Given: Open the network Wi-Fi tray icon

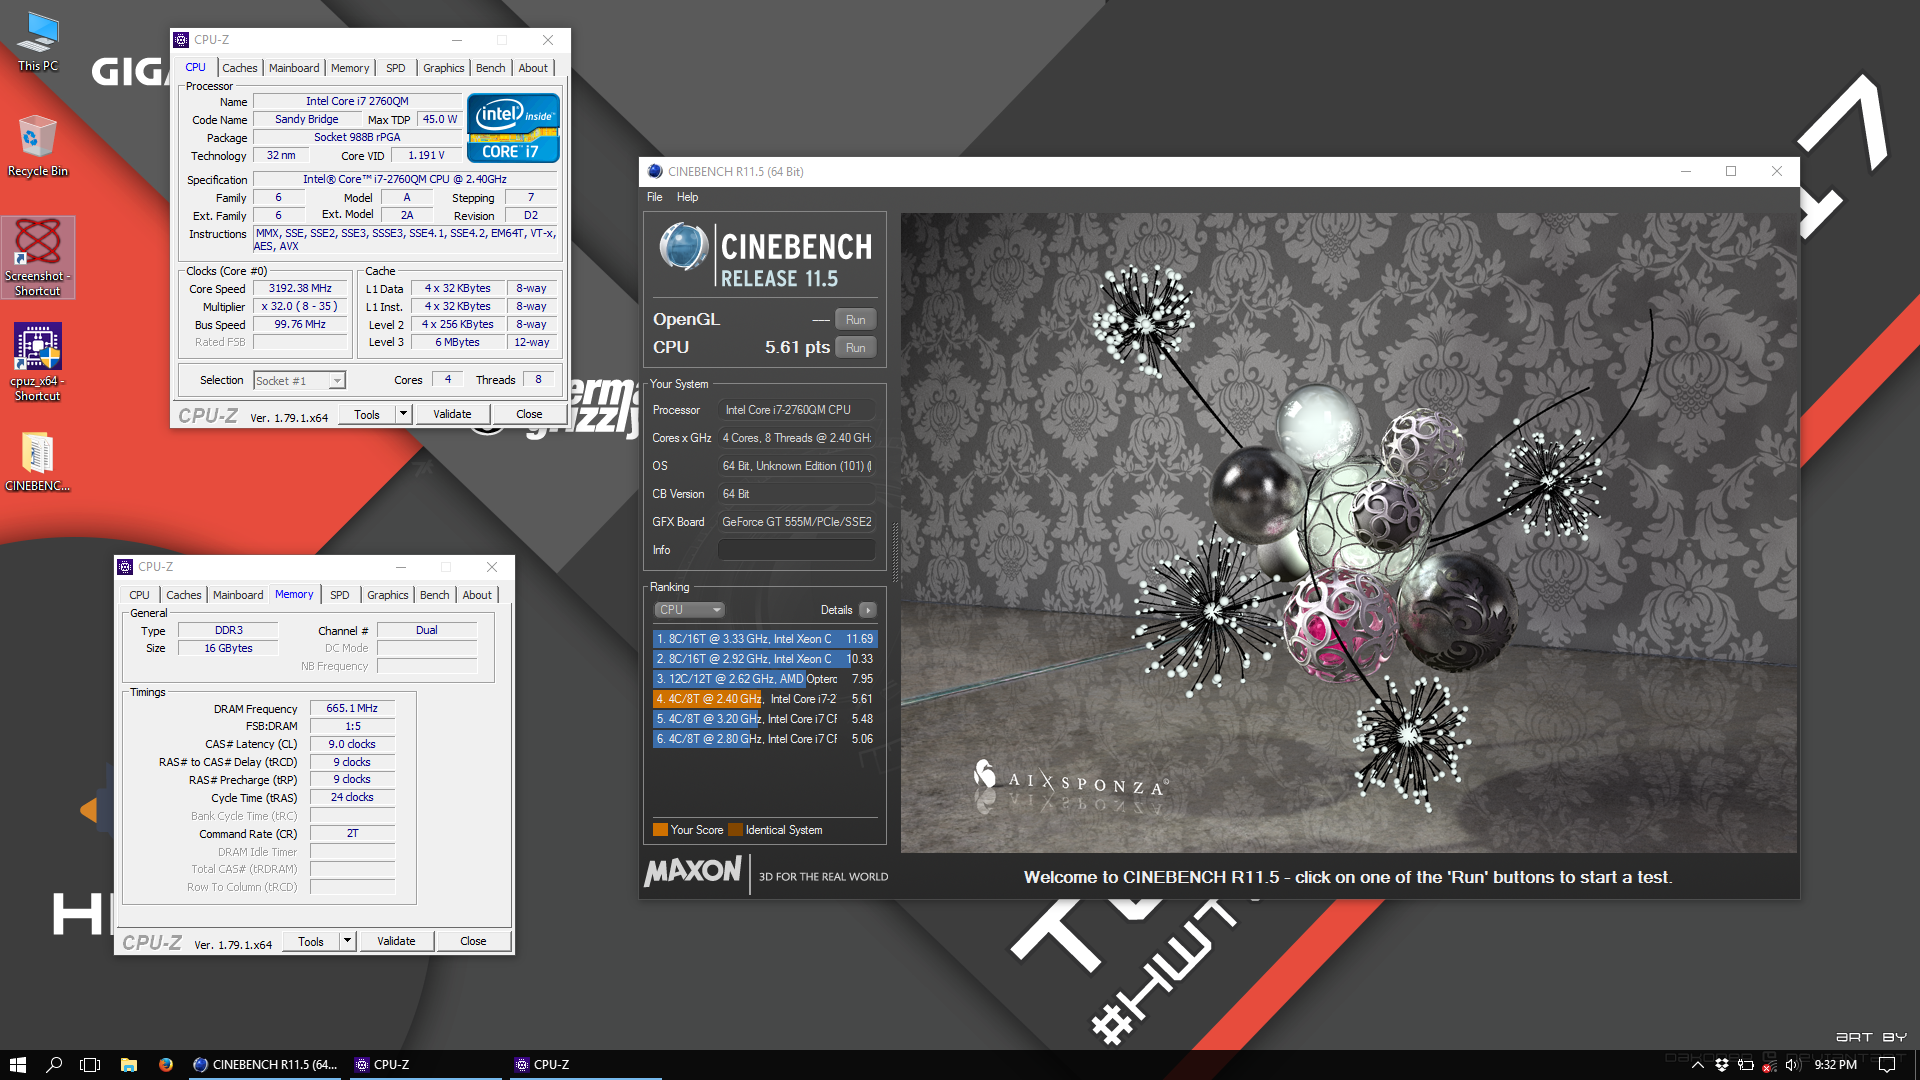Looking at the screenshot, I should 1769,1065.
